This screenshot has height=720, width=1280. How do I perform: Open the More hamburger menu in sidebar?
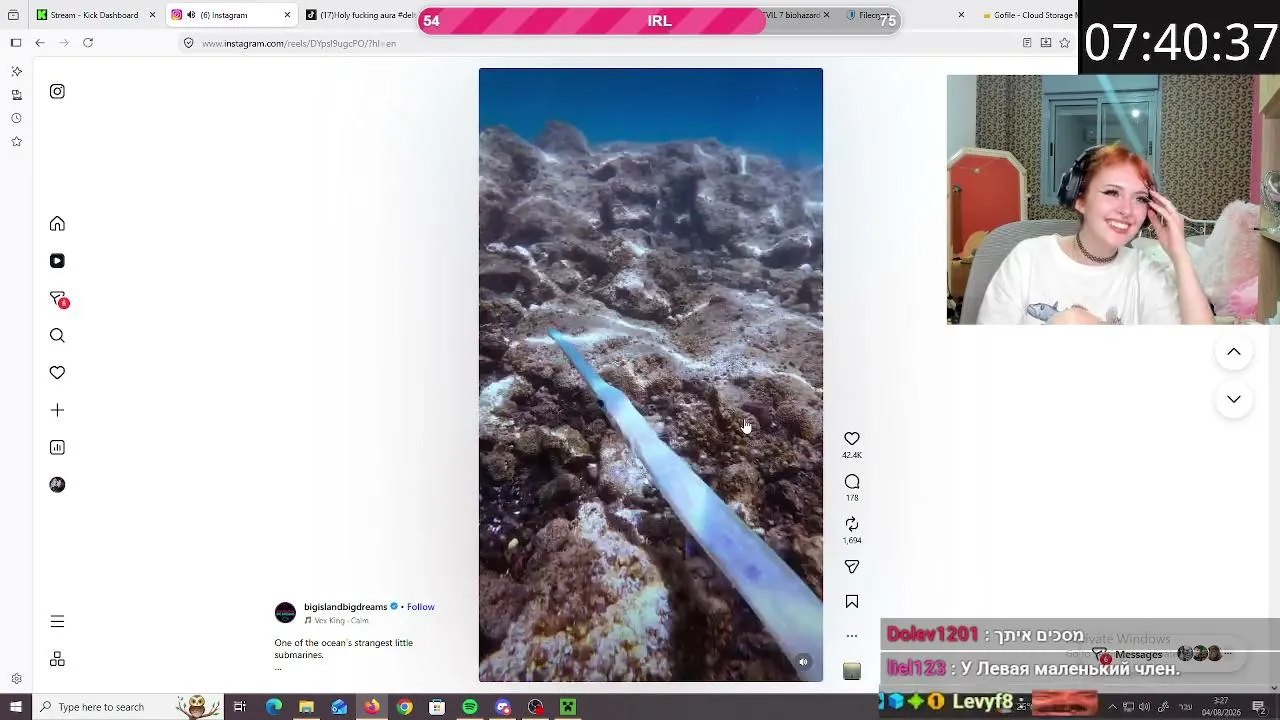[57, 622]
